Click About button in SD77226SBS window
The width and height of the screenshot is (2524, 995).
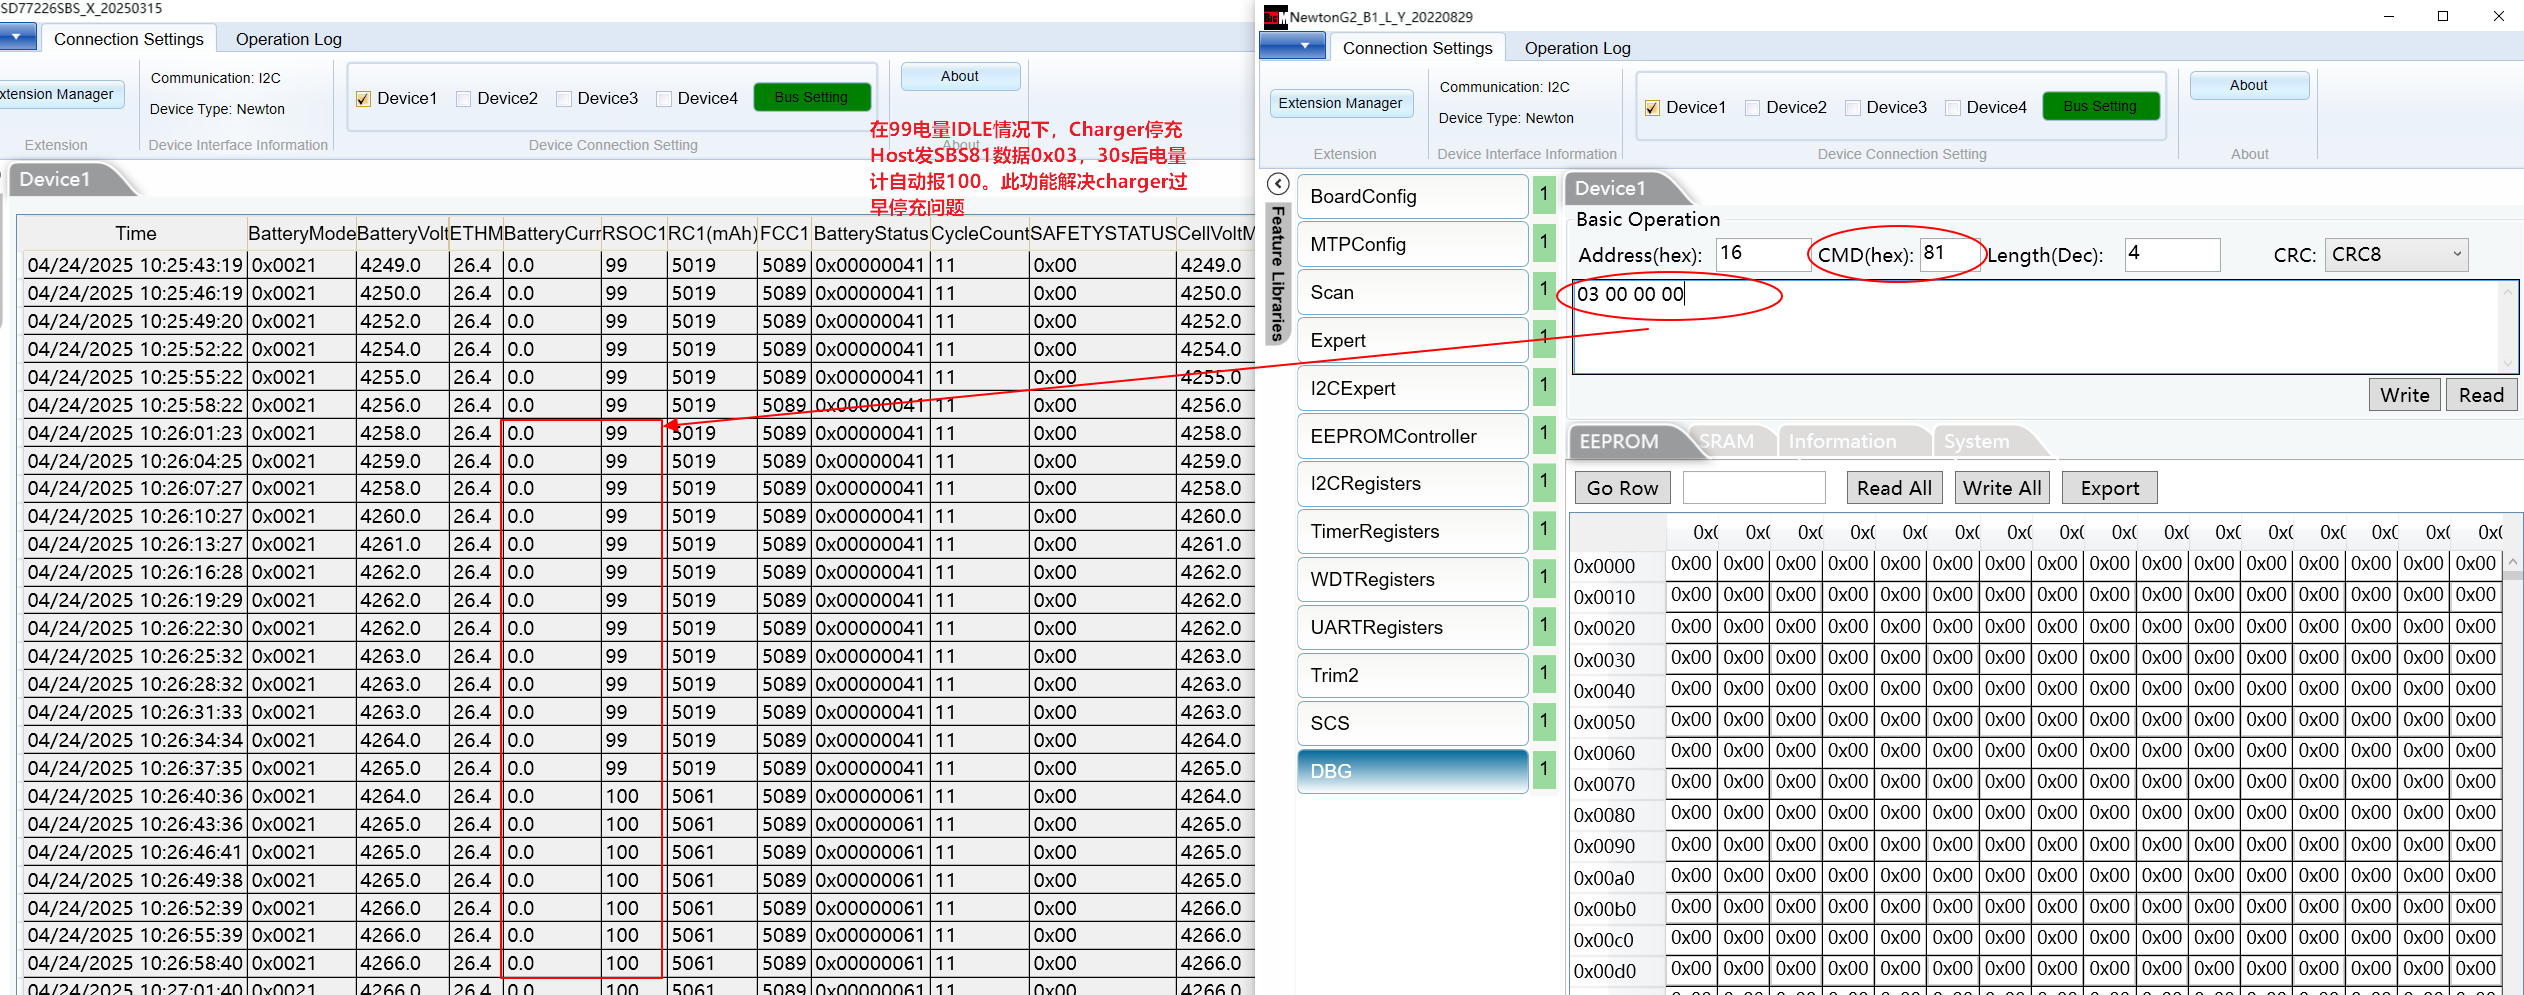tap(960, 77)
